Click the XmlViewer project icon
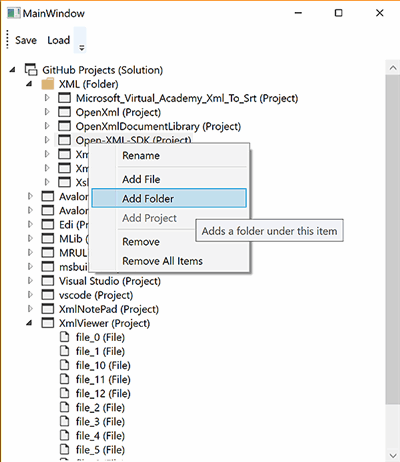The width and height of the screenshot is (400, 462). [x=48, y=323]
